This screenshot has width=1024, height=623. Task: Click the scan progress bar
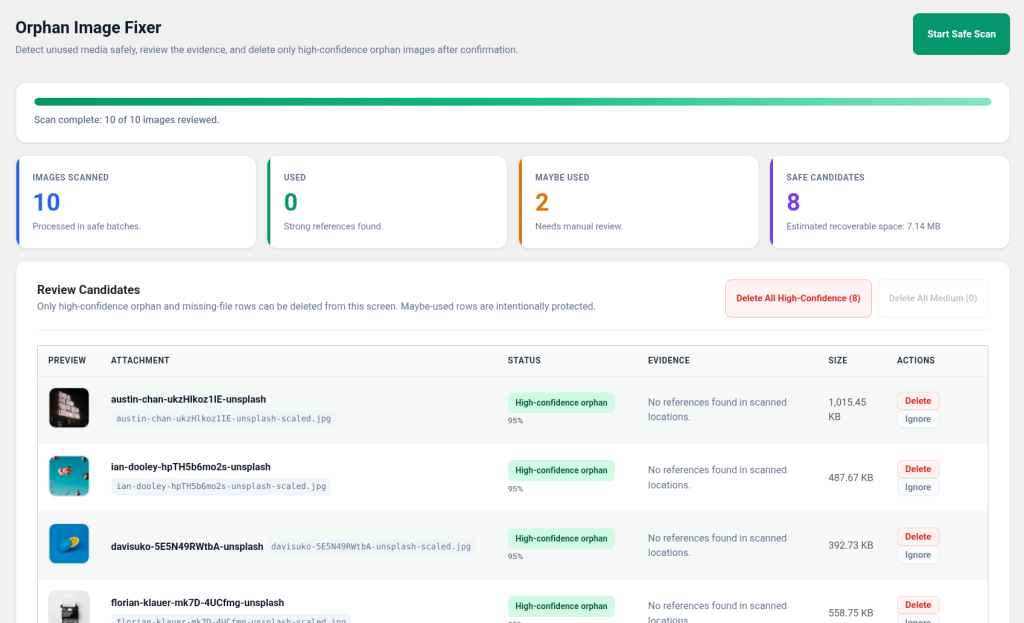[x=513, y=102]
